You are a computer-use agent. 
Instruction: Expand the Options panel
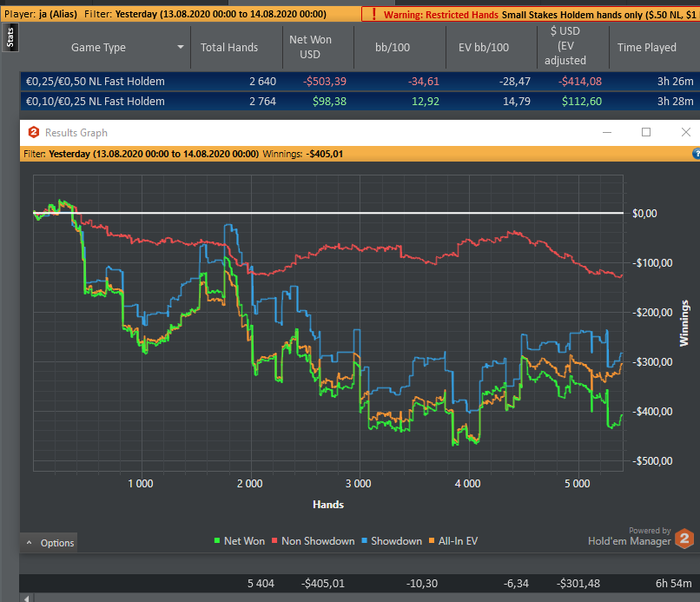(x=48, y=543)
